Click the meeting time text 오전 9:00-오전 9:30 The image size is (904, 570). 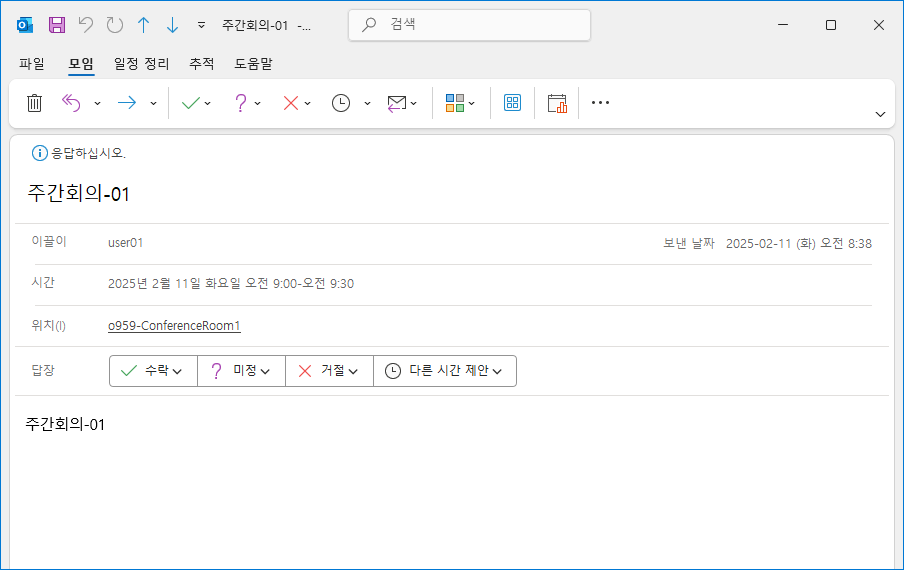pyautogui.click(x=299, y=284)
